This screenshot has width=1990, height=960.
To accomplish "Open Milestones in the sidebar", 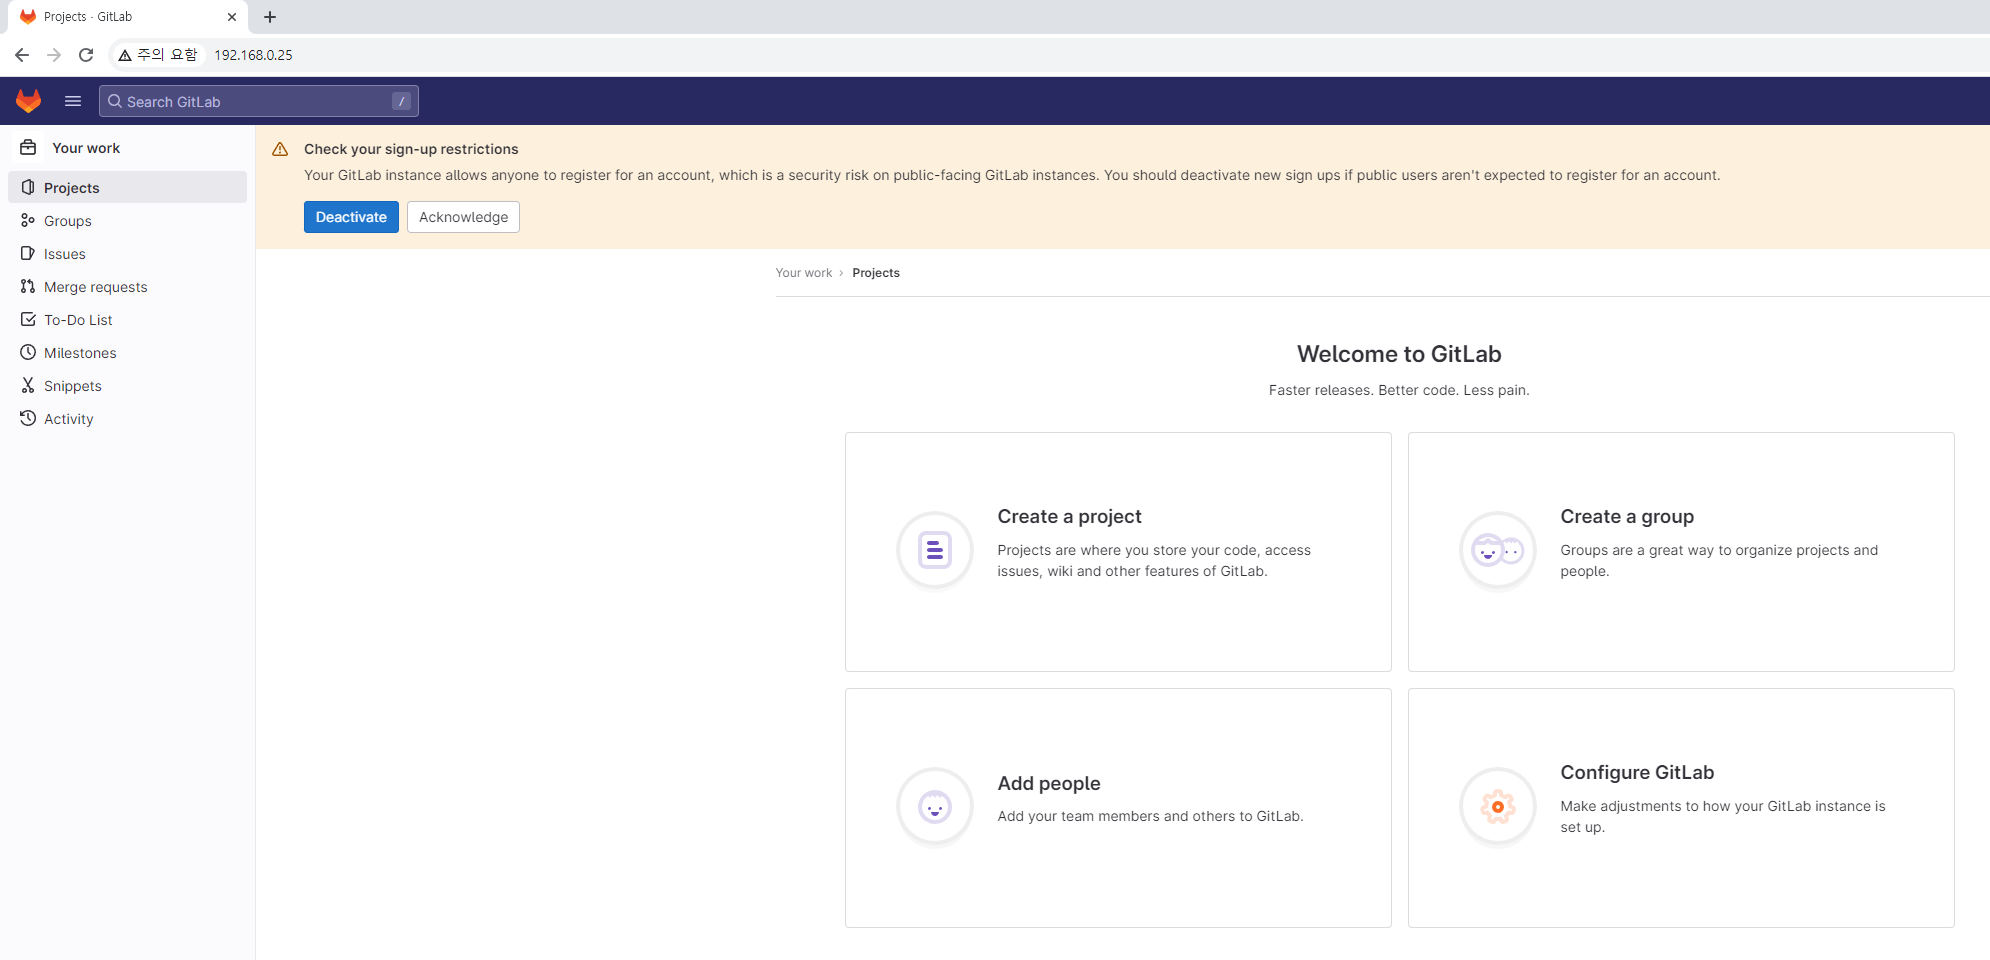I will [127, 352].
